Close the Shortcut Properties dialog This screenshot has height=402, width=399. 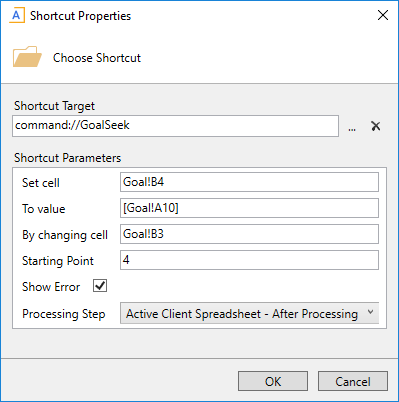coord(383,15)
